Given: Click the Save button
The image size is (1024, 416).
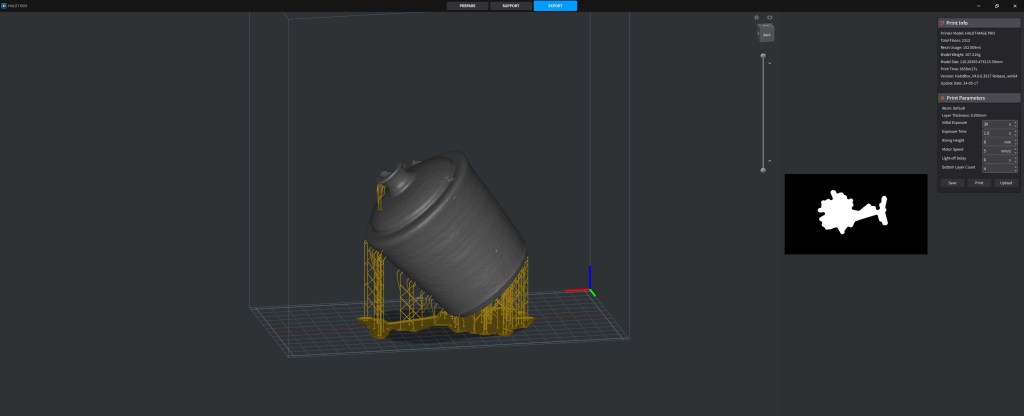Looking at the screenshot, I should point(952,183).
